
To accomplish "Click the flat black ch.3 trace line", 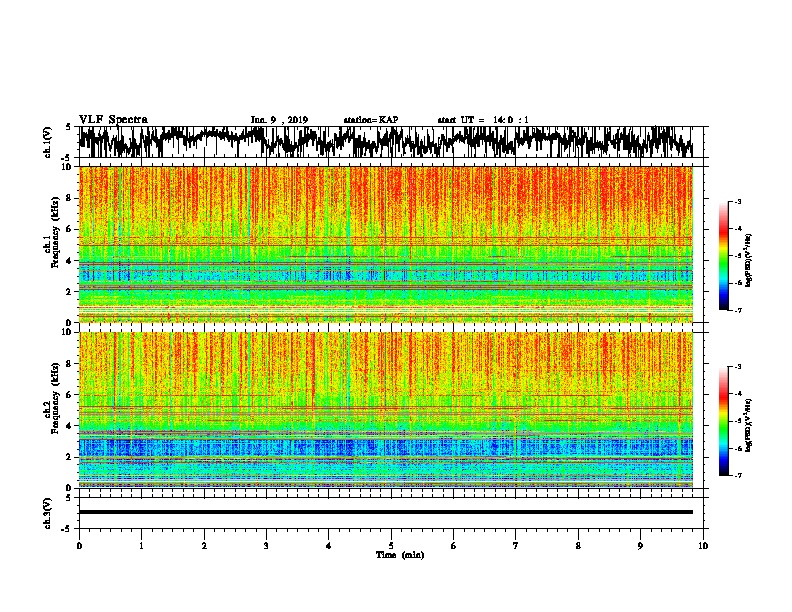I will 386,512.
